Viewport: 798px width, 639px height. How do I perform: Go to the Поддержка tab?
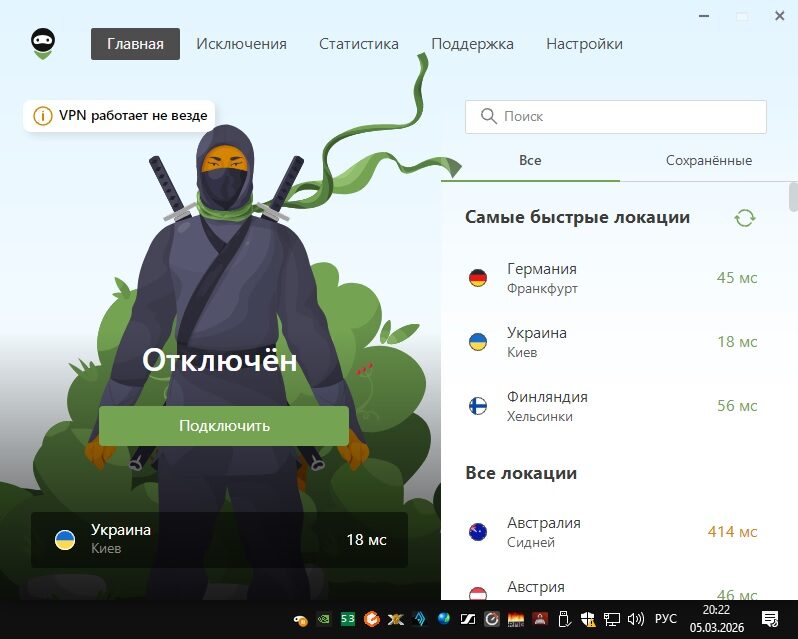click(x=472, y=44)
